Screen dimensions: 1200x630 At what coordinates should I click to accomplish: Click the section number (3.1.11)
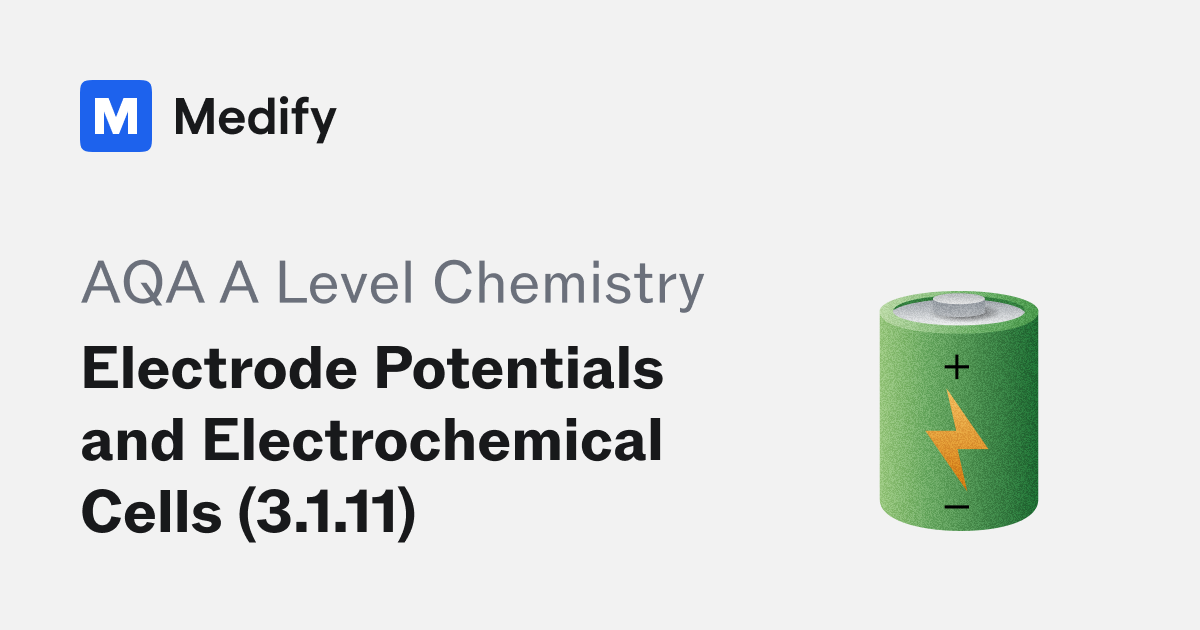[325, 516]
